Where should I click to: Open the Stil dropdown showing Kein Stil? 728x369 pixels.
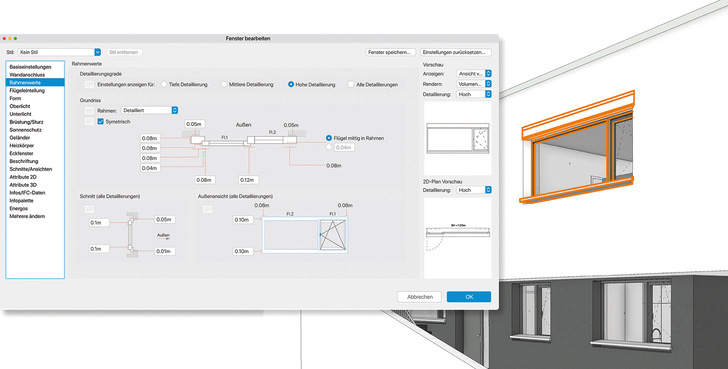(x=59, y=52)
